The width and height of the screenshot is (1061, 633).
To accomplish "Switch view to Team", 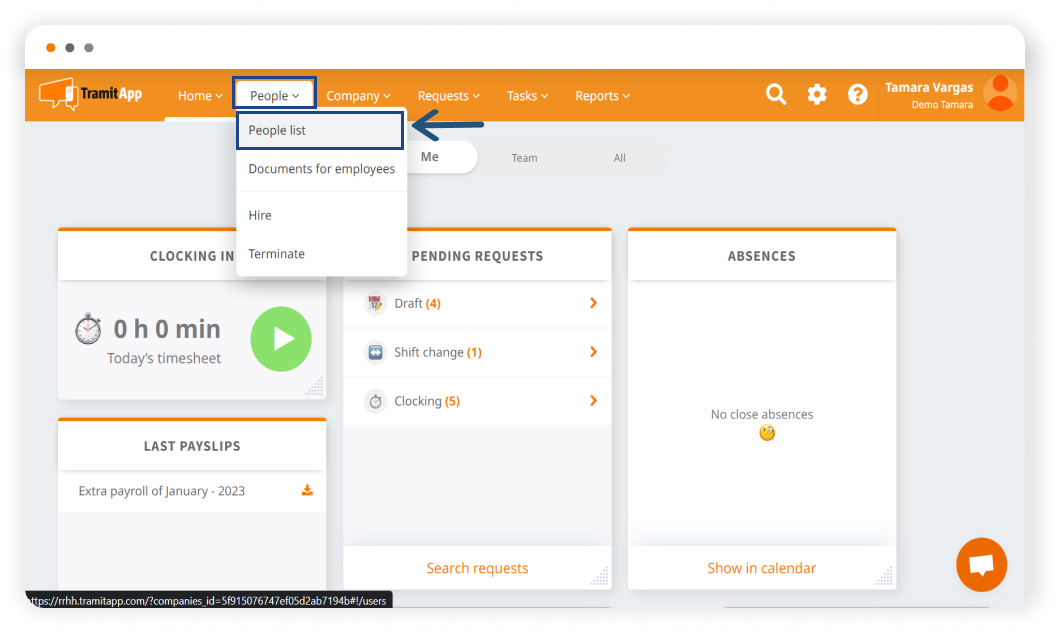I will [524, 158].
